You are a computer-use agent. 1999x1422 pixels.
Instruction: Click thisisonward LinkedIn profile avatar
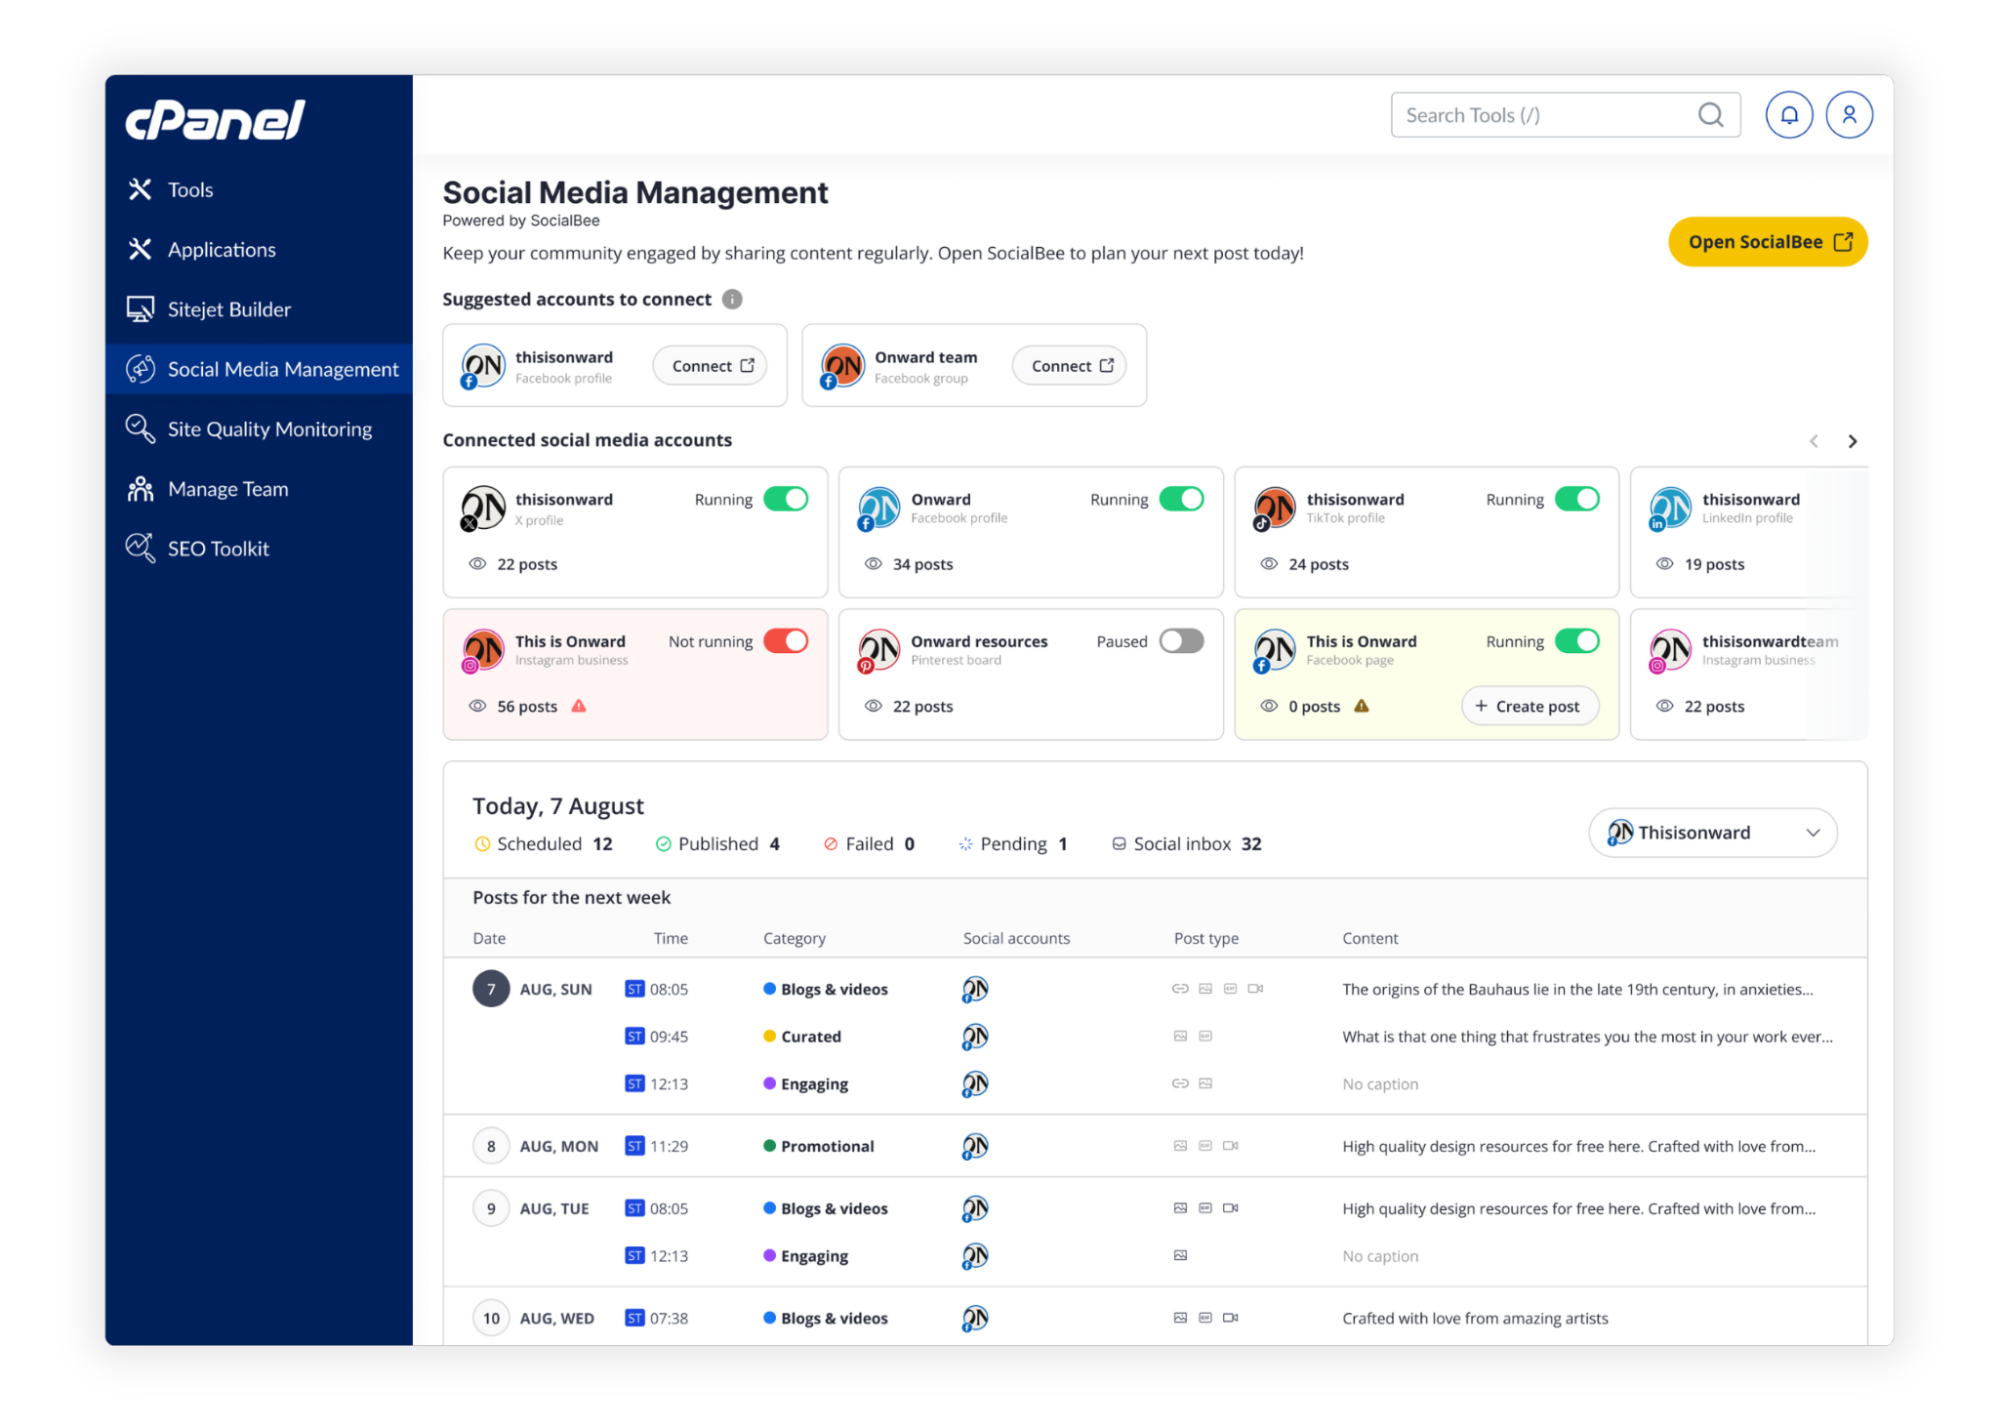click(x=1670, y=508)
